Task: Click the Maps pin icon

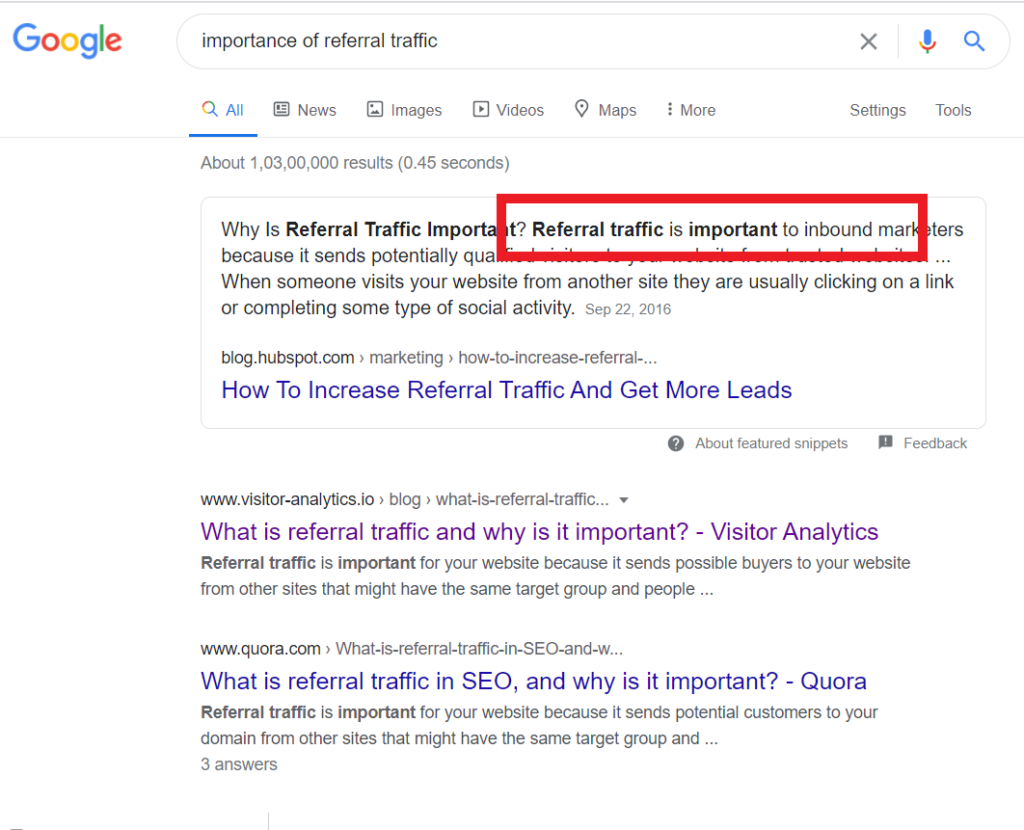Action: click(581, 109)
